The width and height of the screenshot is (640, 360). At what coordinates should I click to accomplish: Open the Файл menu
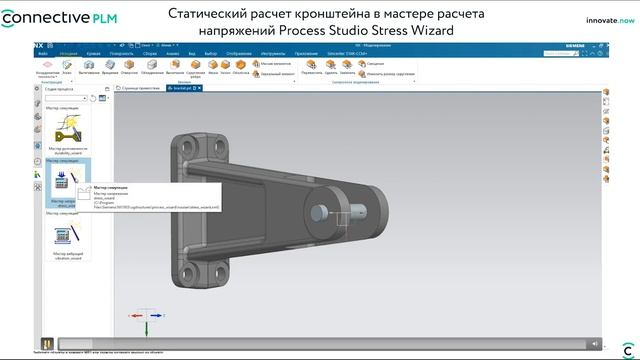click(43, 53)
